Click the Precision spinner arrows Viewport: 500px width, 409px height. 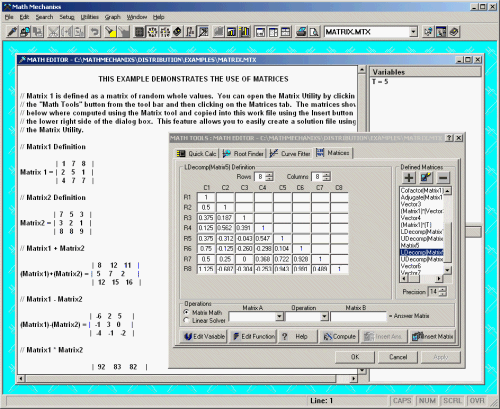442,292
